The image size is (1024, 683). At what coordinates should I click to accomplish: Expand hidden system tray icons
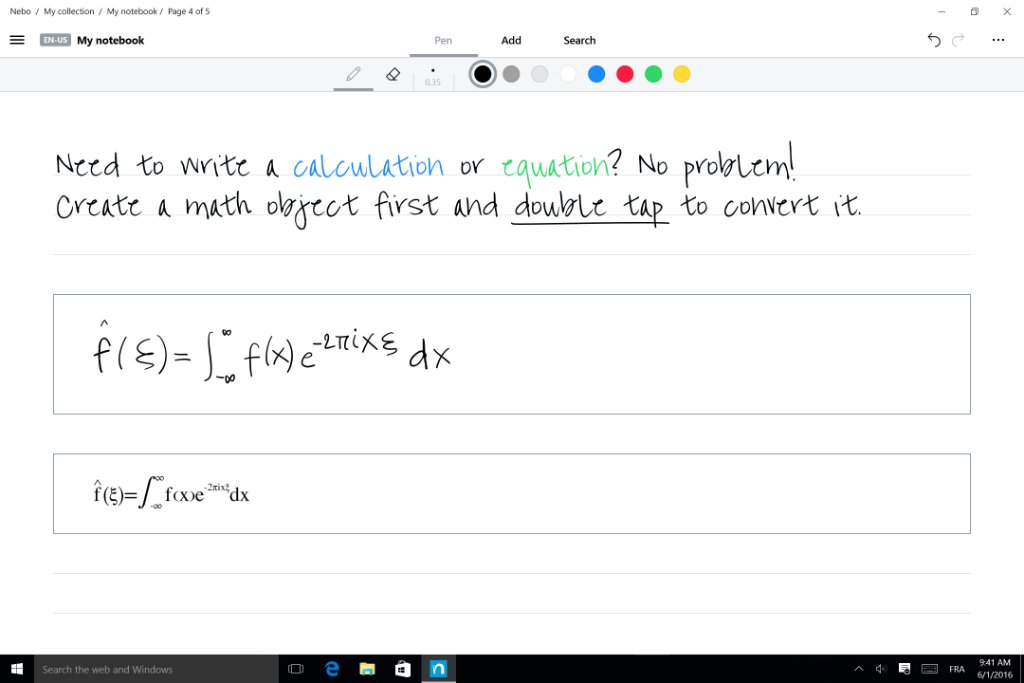858,668
